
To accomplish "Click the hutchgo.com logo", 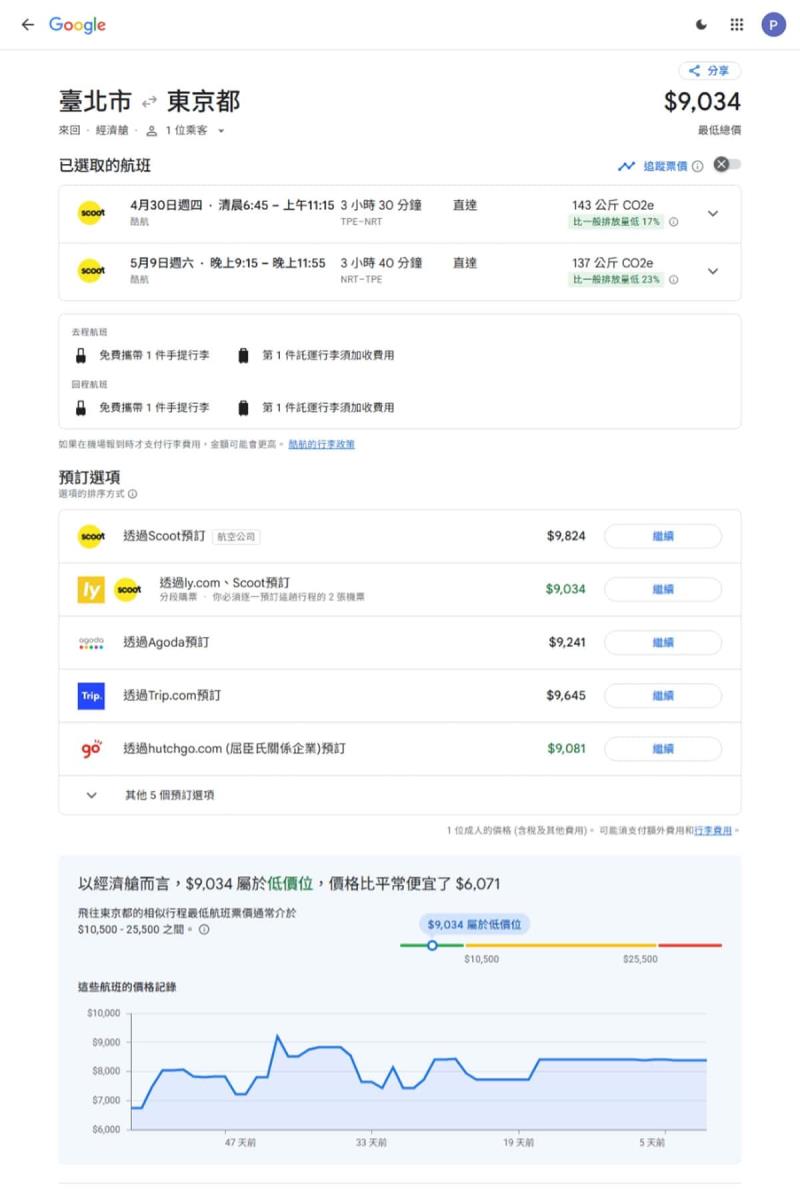I will coord(91,748).
